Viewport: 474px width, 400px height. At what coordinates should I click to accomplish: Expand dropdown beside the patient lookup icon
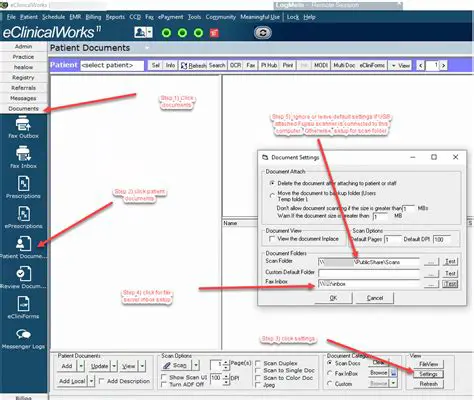[x=150, y=33]
